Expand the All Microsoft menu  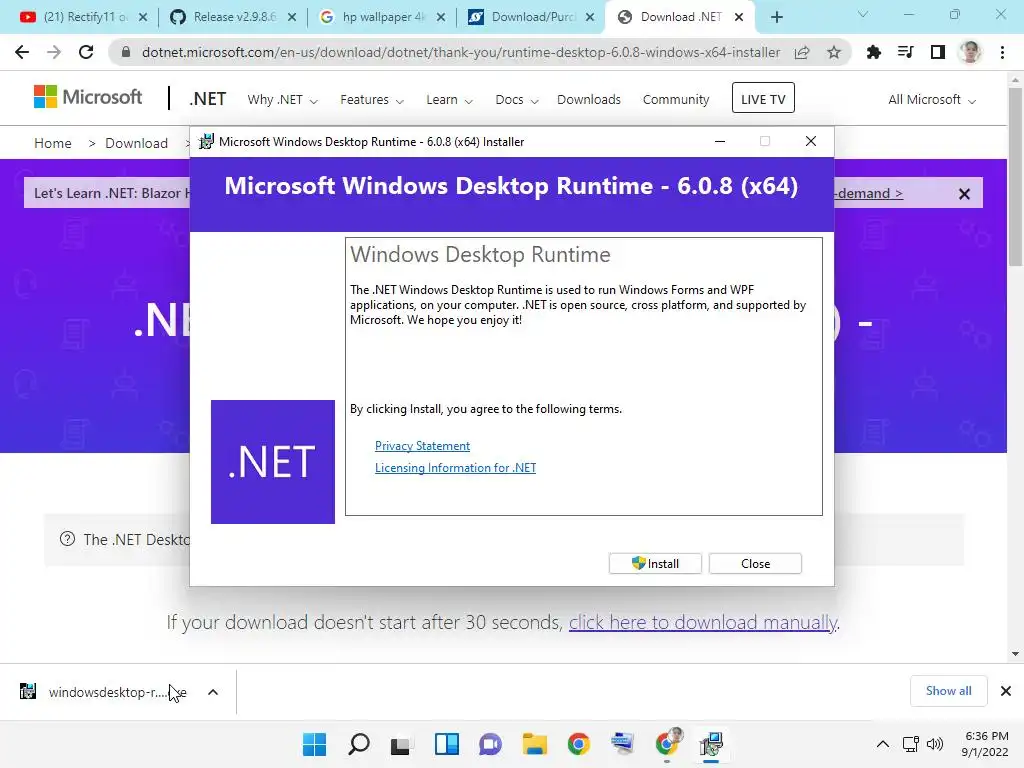point(932,100)
